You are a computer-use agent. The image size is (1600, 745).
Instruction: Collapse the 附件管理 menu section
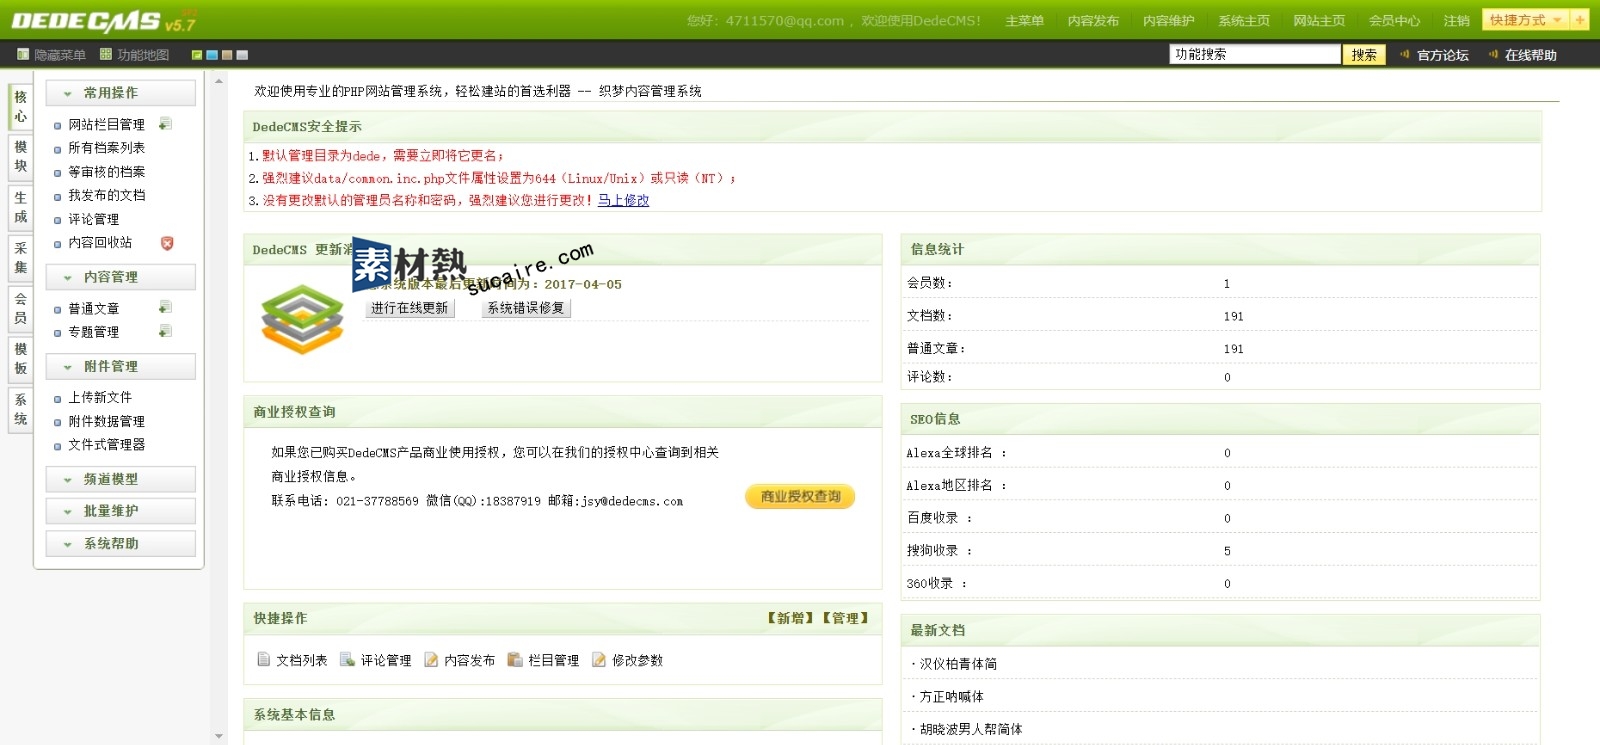[120, 367]
